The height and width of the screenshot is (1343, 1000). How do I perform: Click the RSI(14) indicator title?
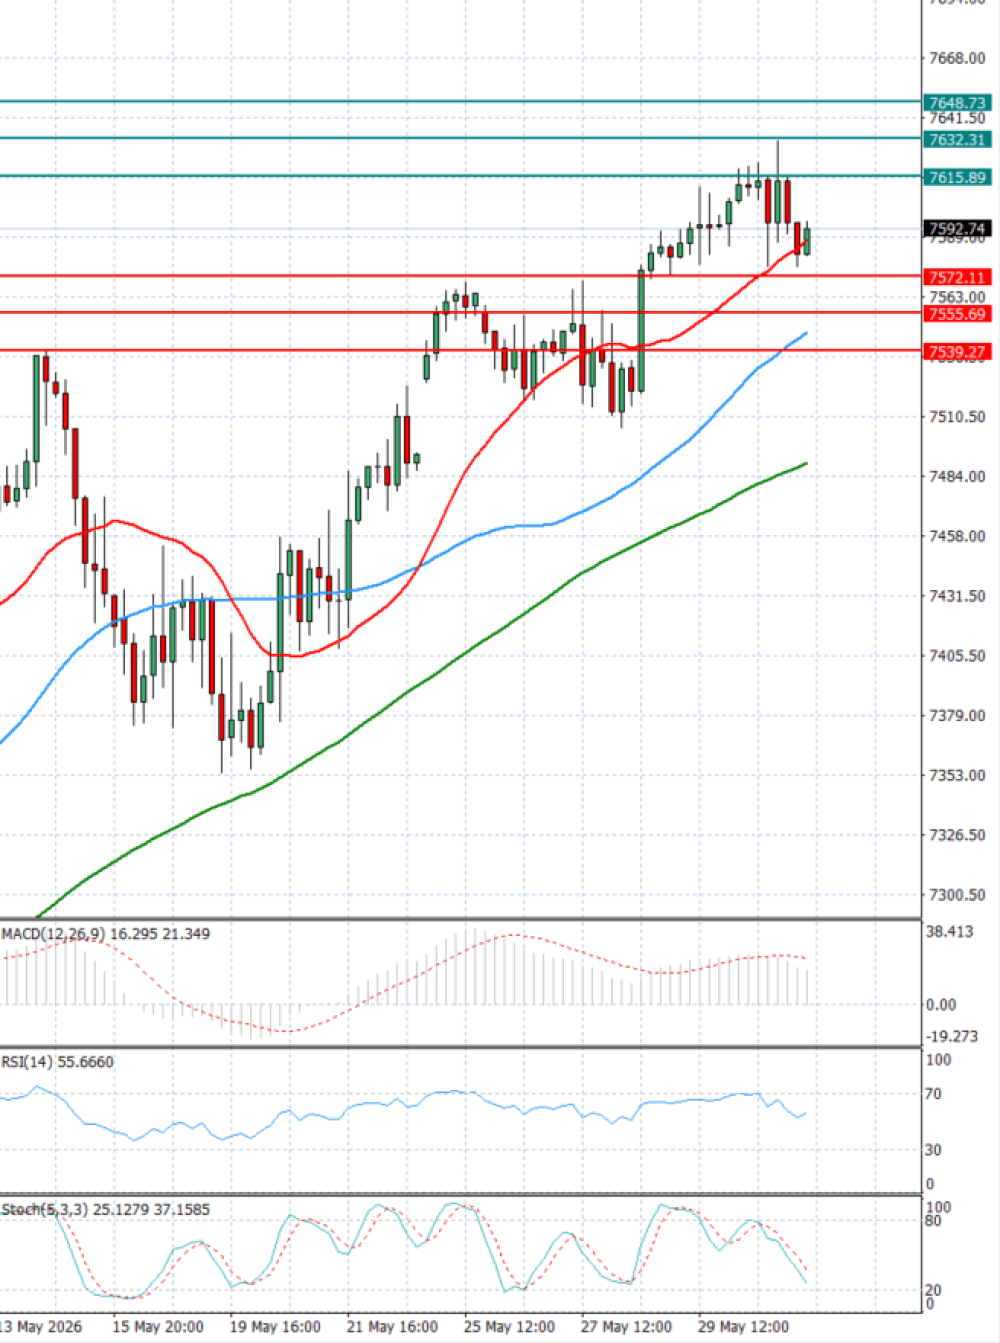click(27, 1062)
